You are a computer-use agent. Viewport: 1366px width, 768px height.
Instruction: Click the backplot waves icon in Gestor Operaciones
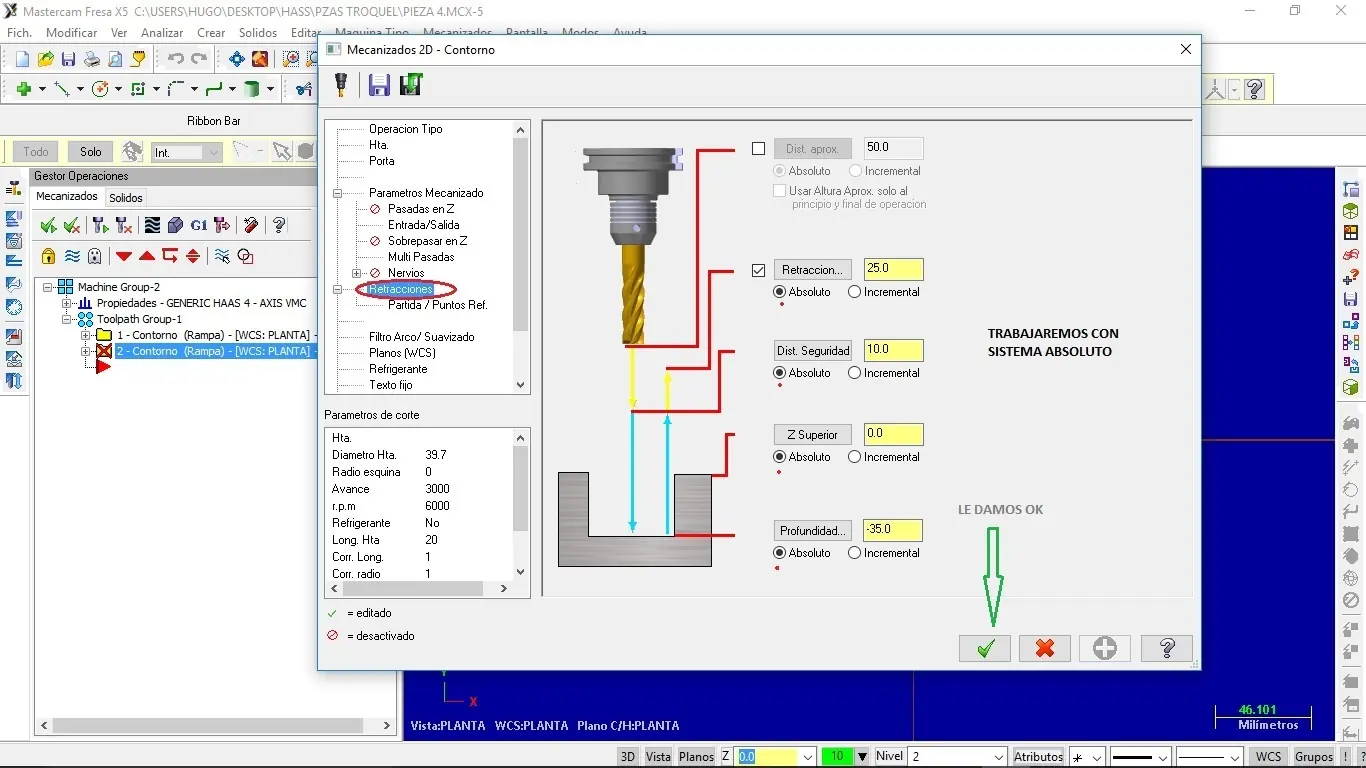point(152,226)
